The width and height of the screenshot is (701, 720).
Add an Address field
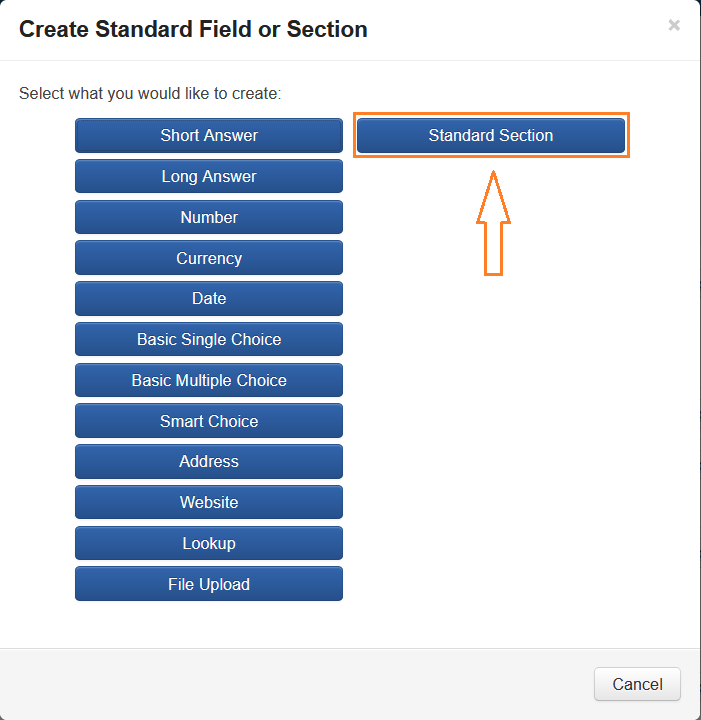[209, 462]
